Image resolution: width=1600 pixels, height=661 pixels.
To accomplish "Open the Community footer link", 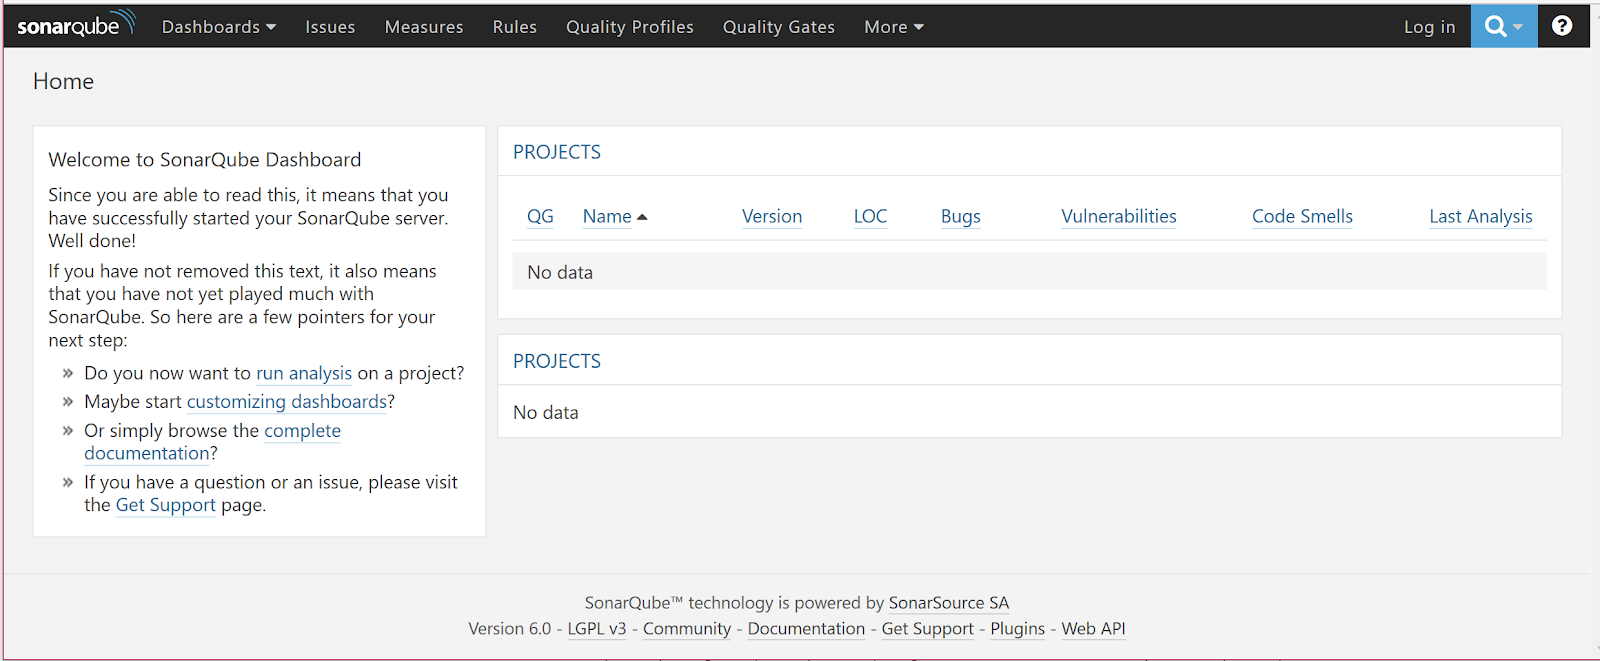I will pyautogui.click(x=687, y=629).
